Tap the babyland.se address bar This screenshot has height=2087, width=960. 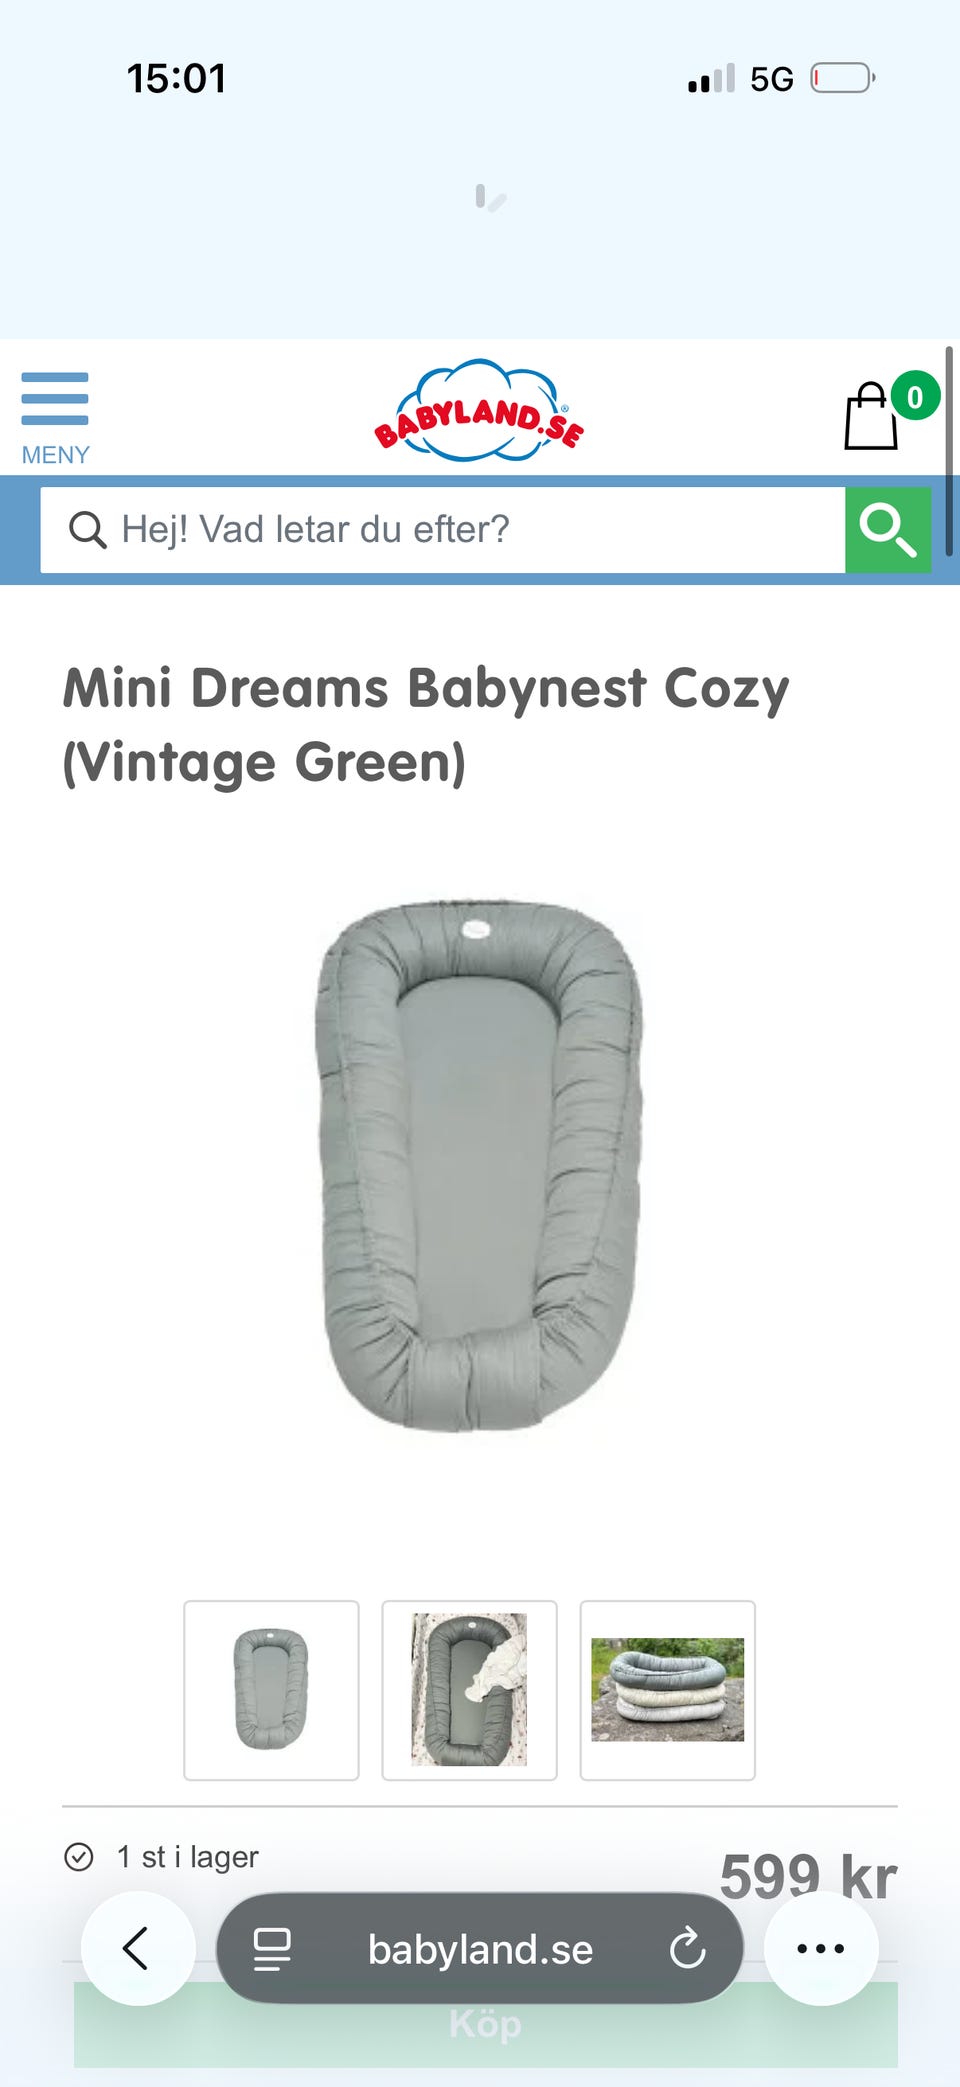480,1948
